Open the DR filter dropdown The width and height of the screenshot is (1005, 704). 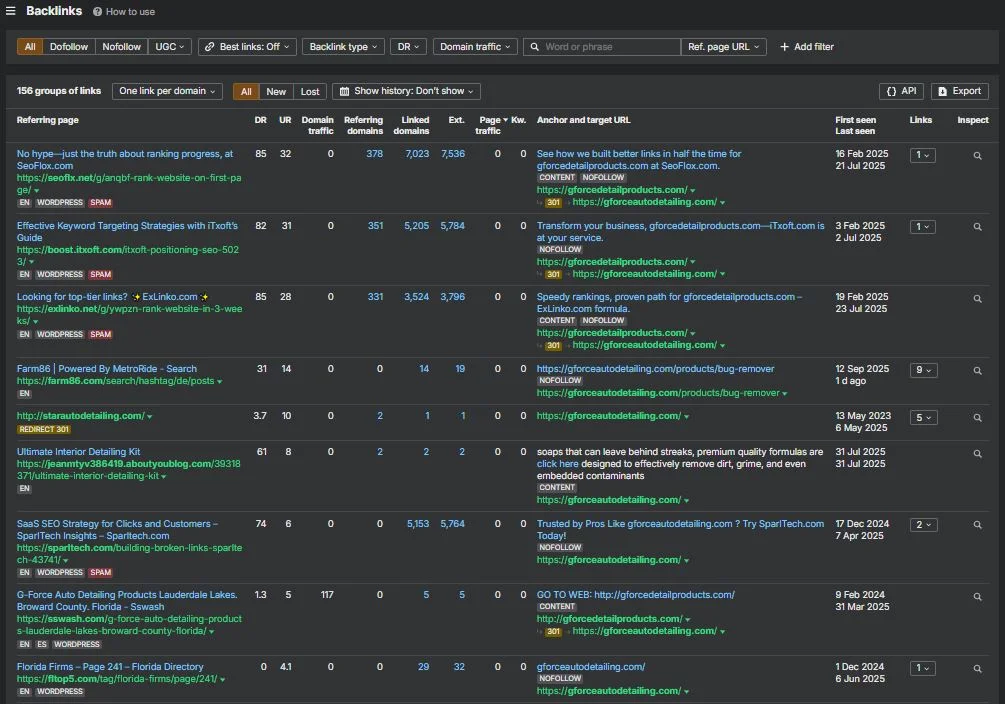click(x=408, y=47)
